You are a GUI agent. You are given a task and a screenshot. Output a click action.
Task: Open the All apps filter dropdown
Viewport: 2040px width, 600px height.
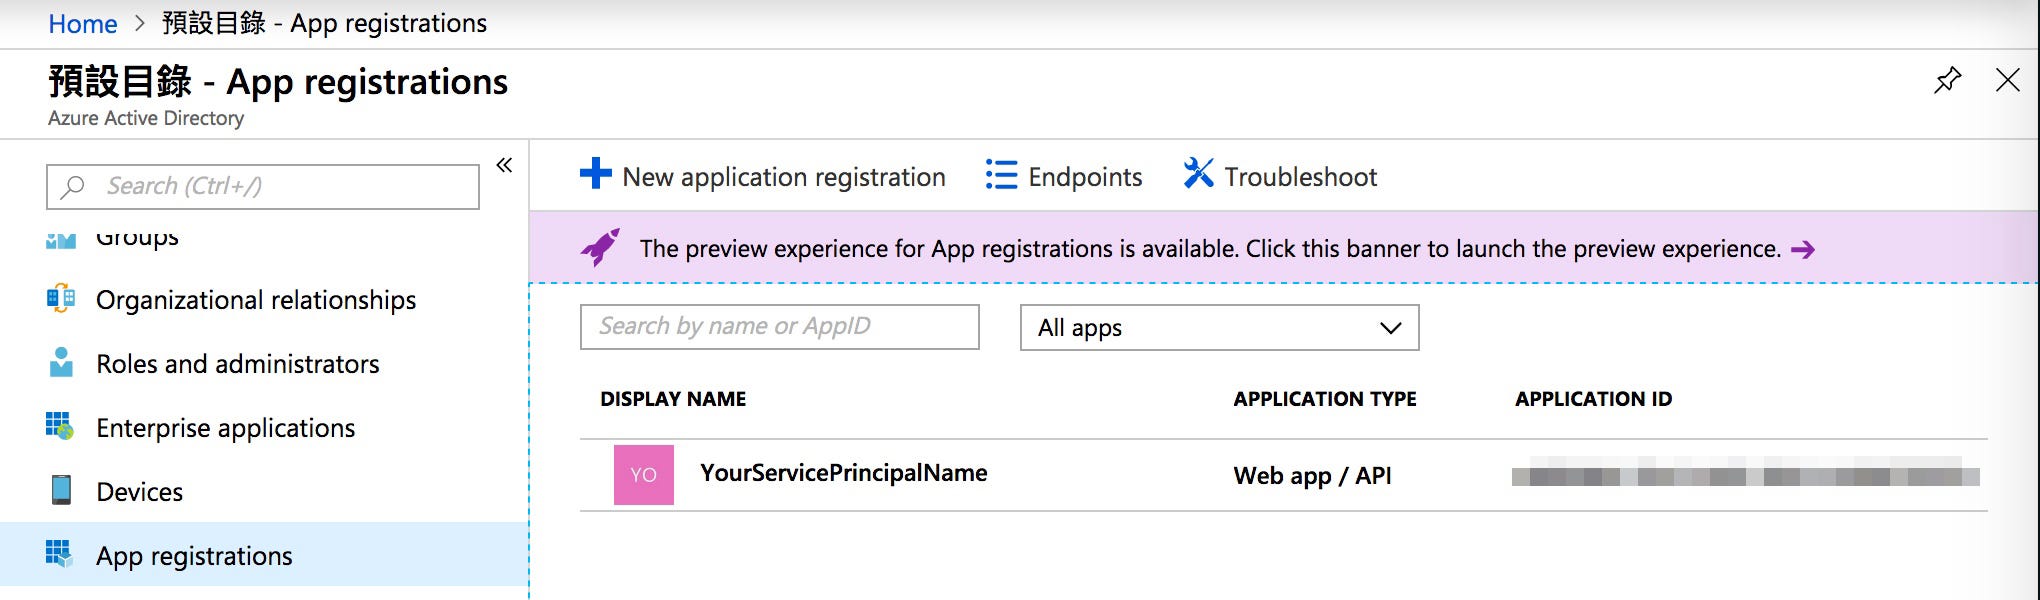coord(1219,328)
